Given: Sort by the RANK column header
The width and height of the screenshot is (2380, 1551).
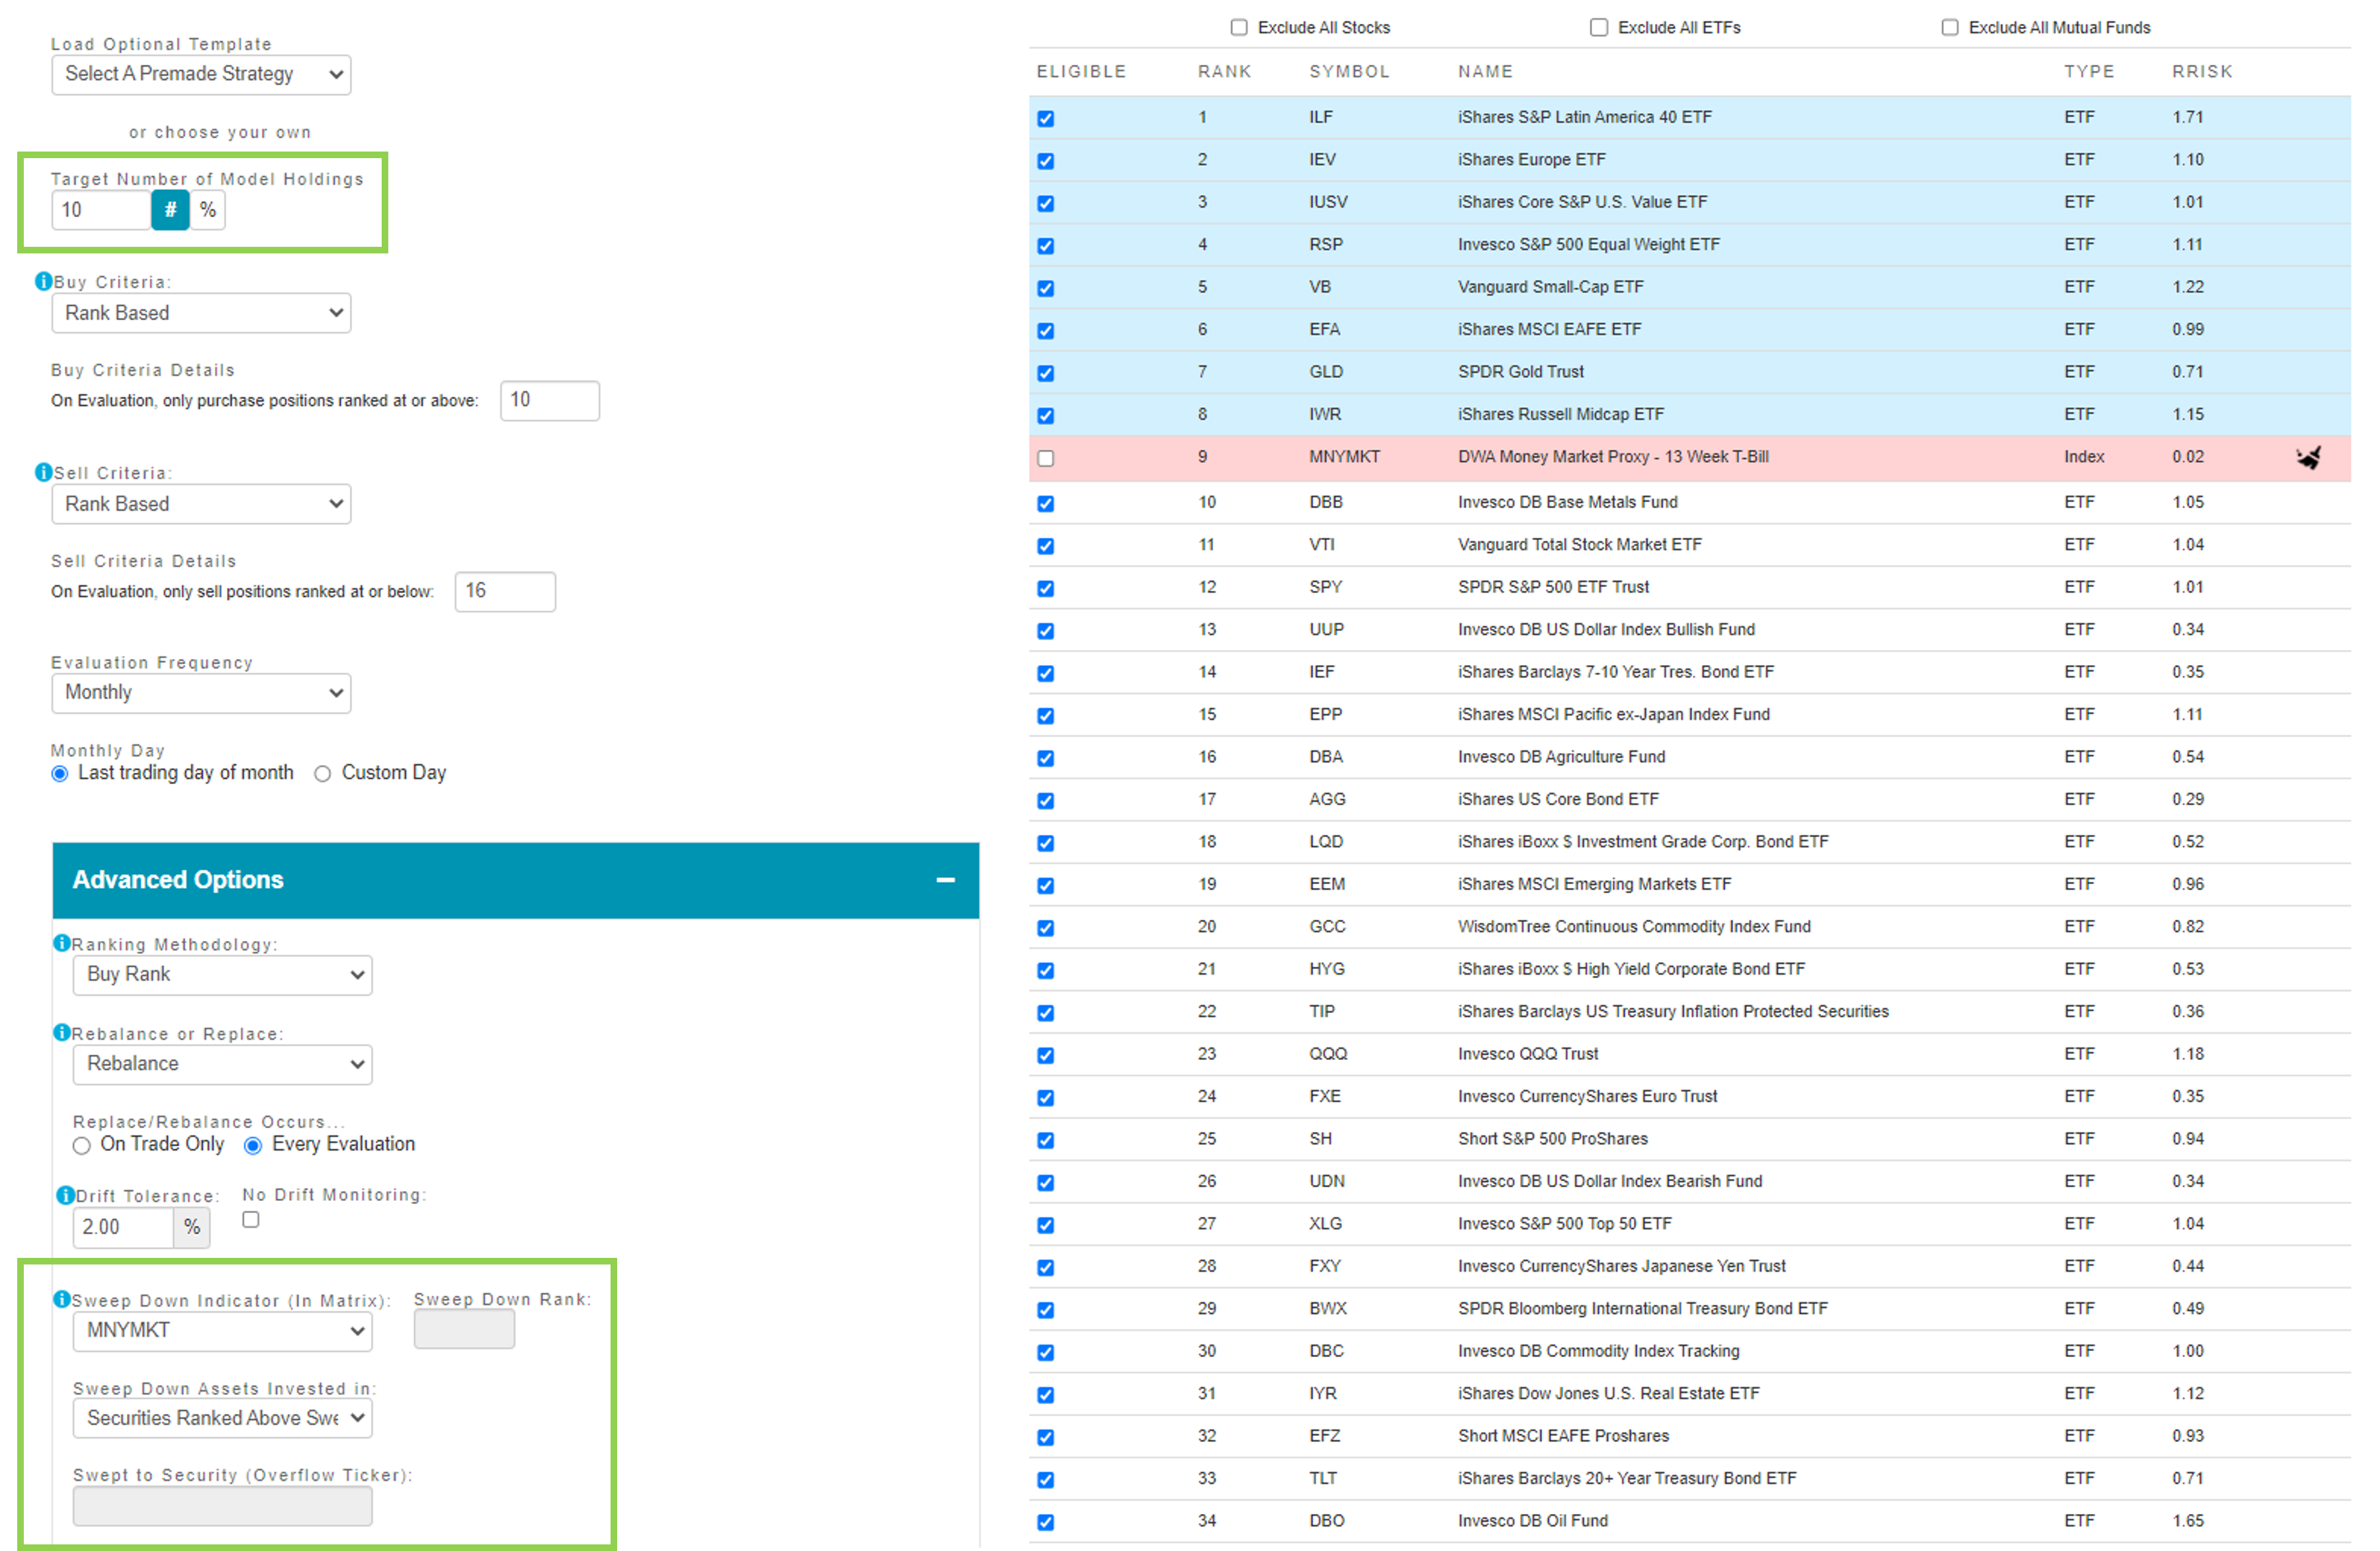Looking at the screenshot, I should pos(1224,72).
